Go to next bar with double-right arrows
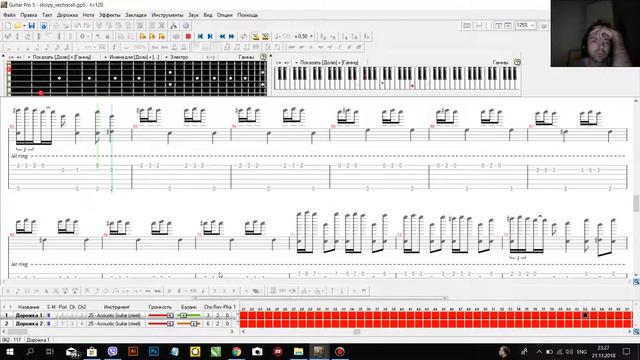Viewport: 640px width, 360px height. point(231,36)
